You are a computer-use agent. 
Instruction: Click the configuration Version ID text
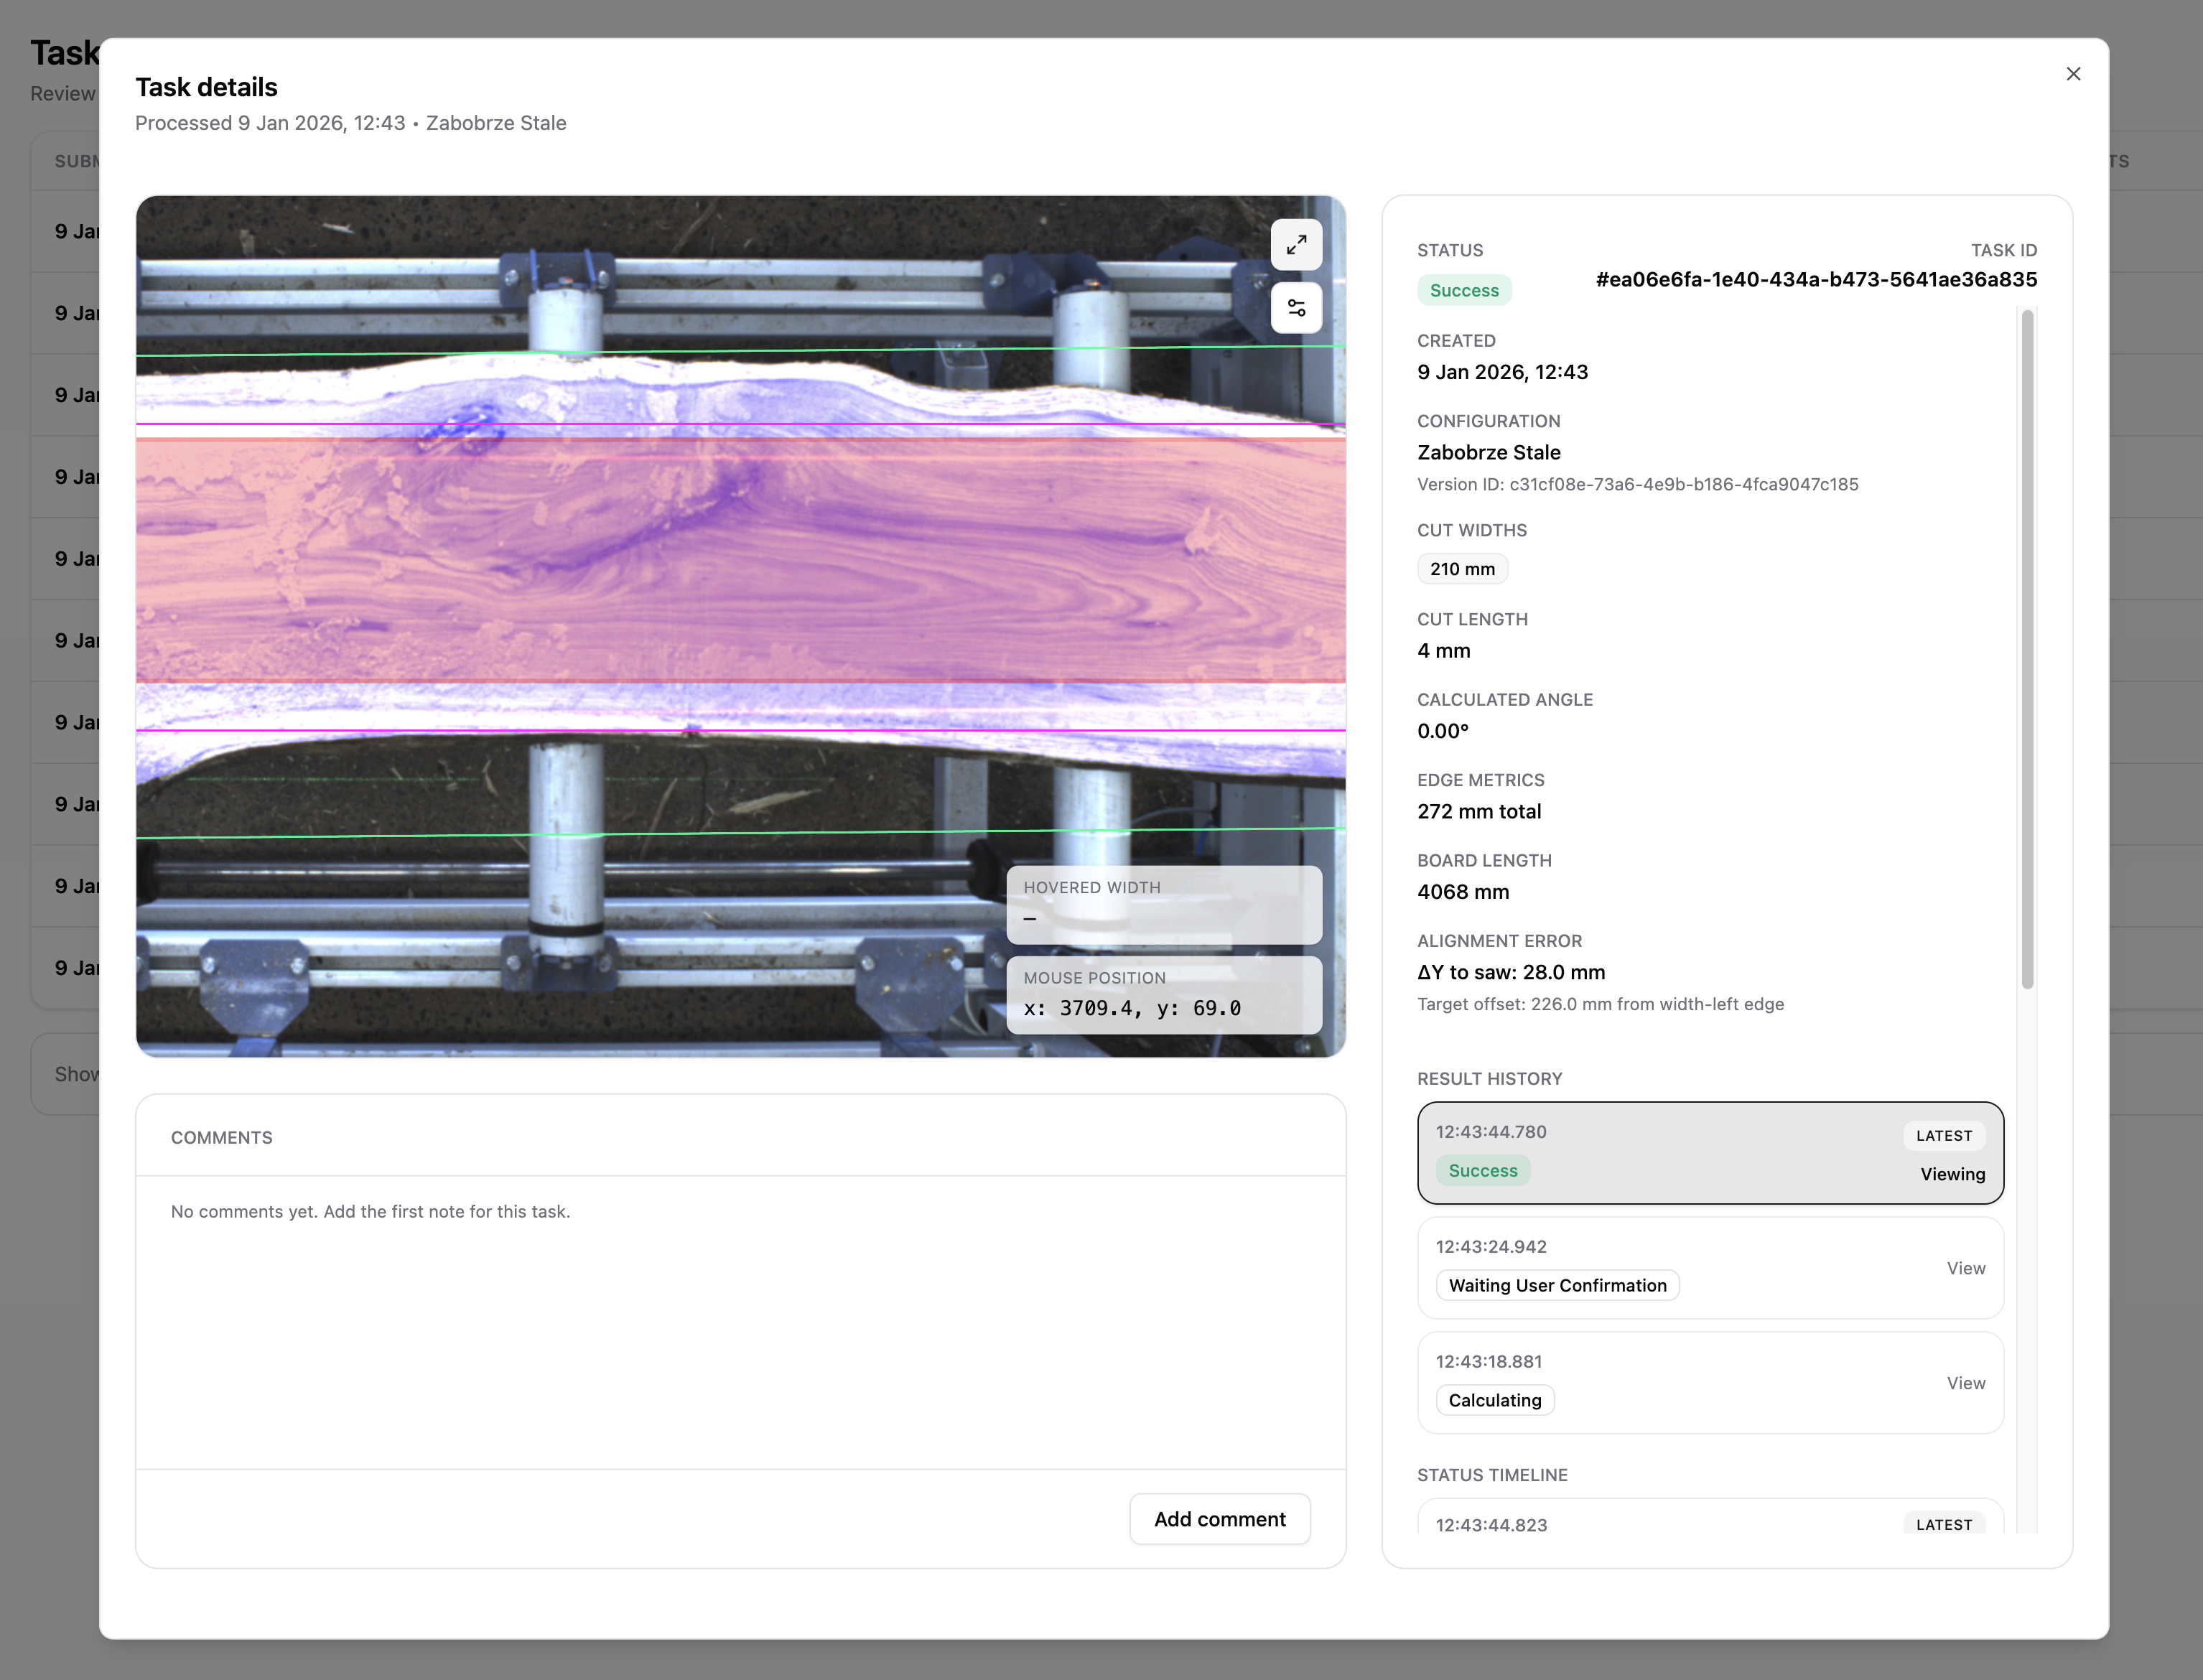[x=1637, y=484]
